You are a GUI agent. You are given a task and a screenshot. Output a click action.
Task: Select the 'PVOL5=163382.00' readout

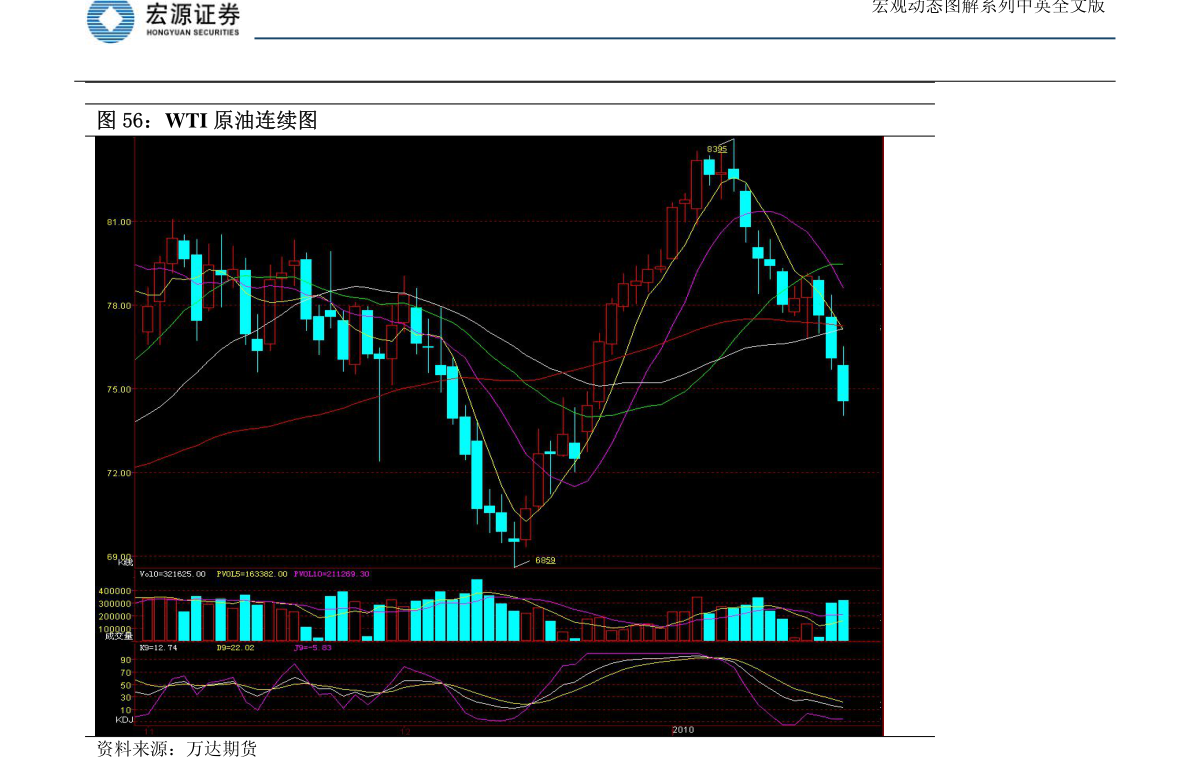pos(251,574)
